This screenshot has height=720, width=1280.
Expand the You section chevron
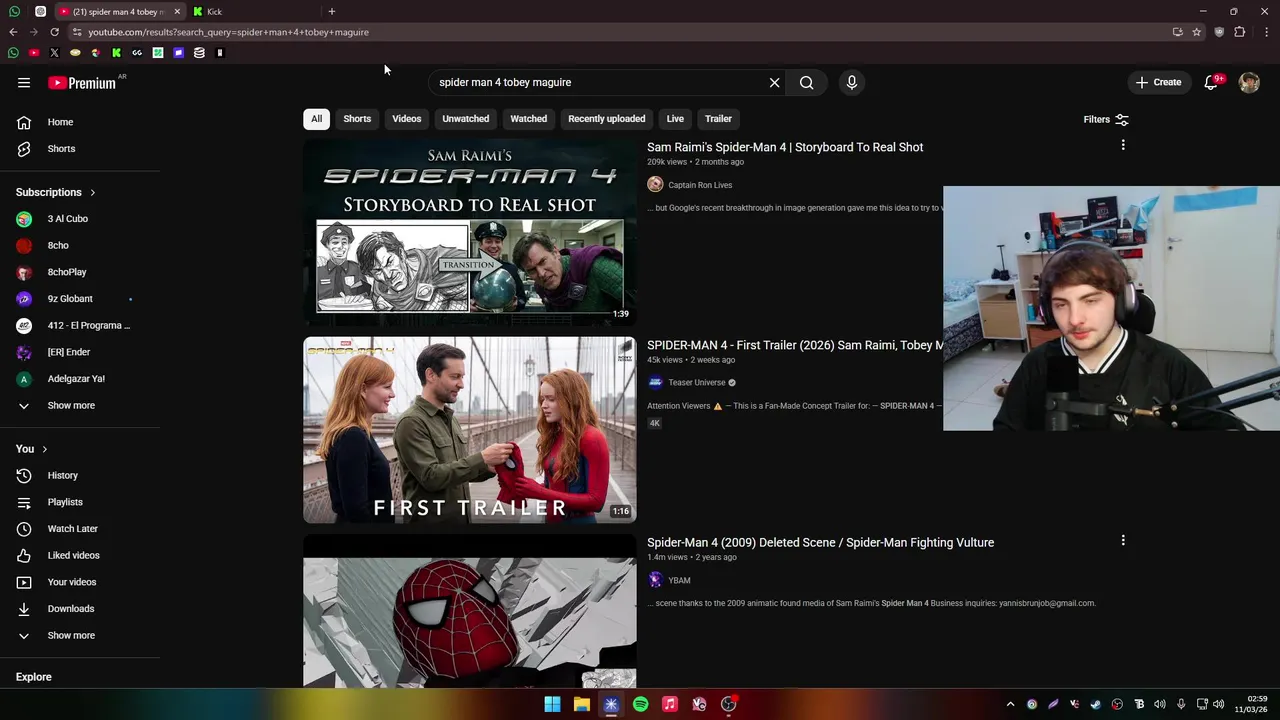pos(45,449)
